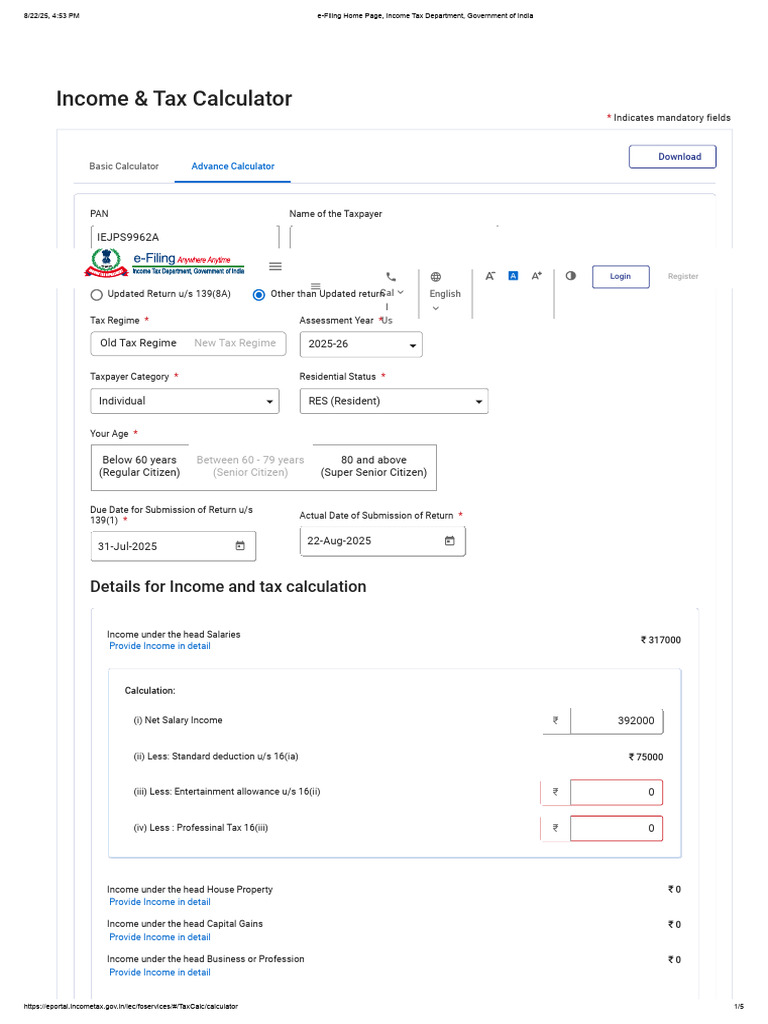Image resolution: width=768 pixels, height=1024 pixels.
Task: Open calendar icon for Due Date field
Action: (240, 546)
